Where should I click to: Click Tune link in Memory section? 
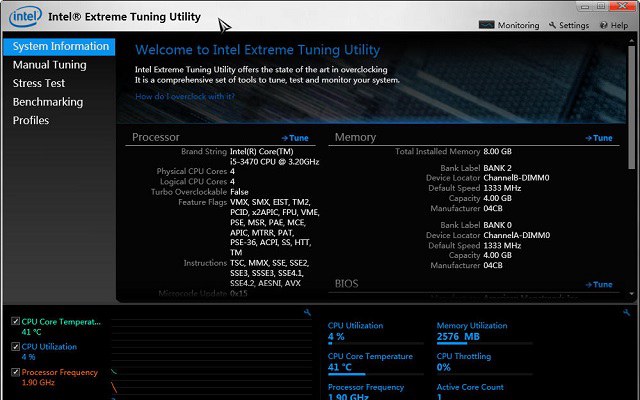pos(599,138)
